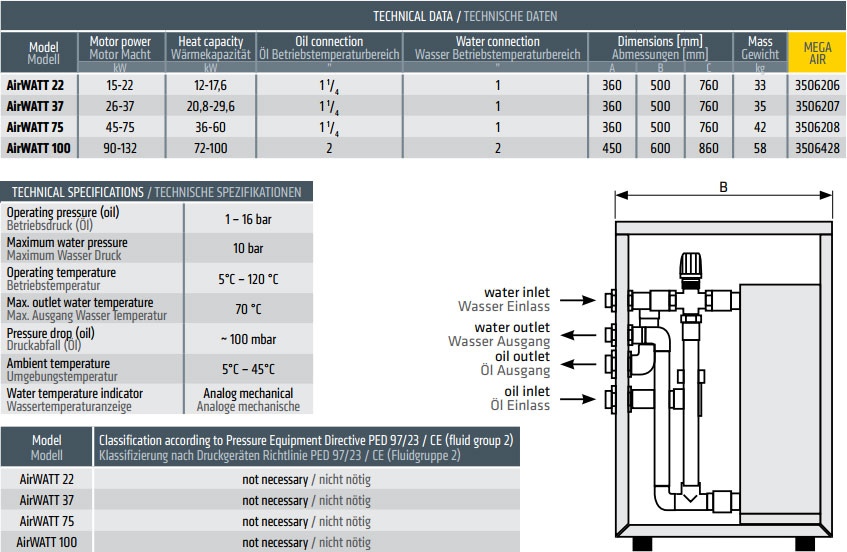Select ambient temperature 5°C – 45°C
847x552 pixels.
248,369
